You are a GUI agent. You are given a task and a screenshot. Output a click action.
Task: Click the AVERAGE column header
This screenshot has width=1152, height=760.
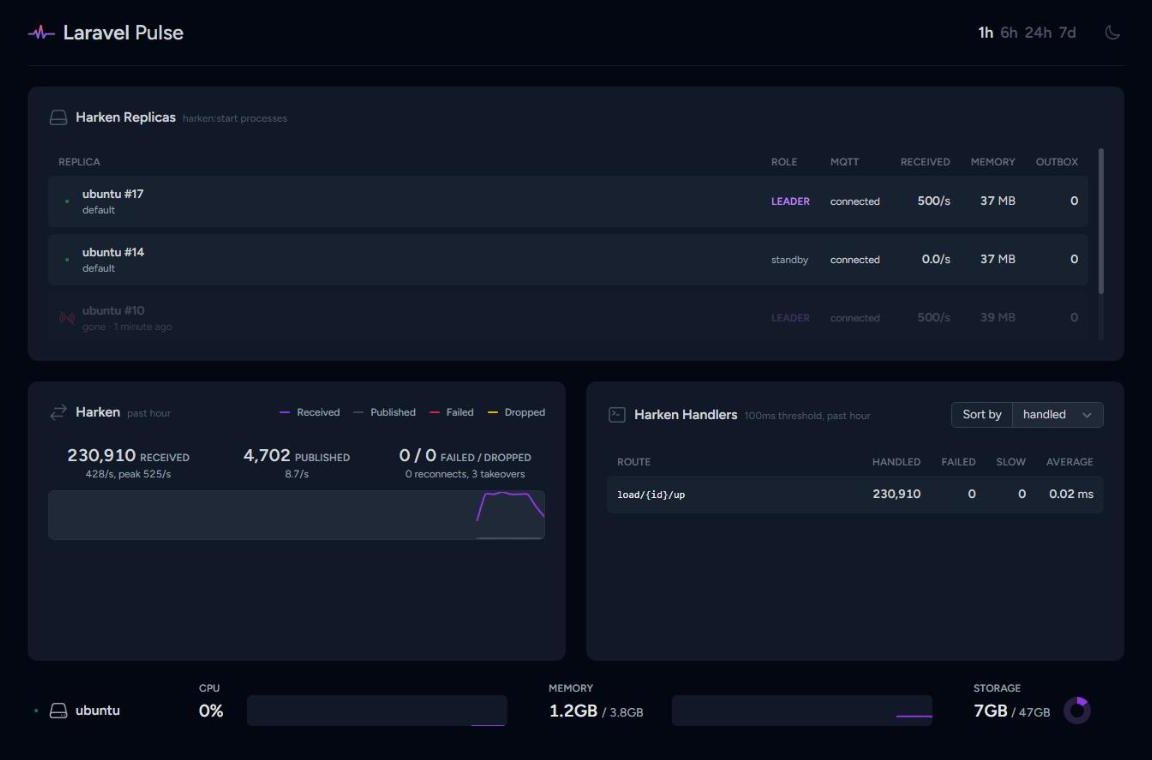point(1070,462)
